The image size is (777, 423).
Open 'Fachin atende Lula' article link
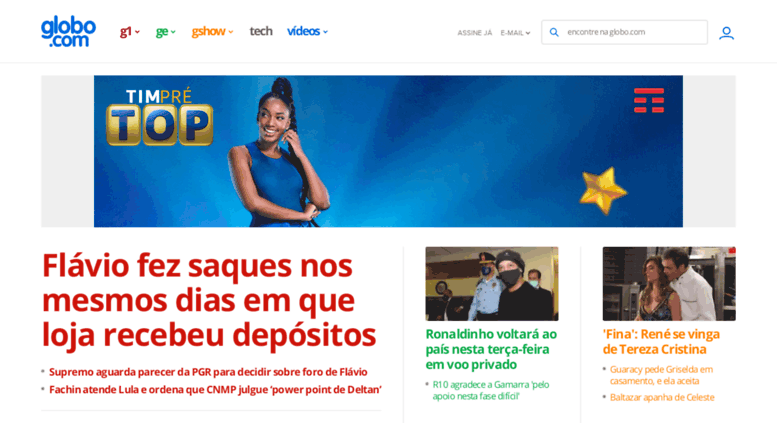click(x=215, y=390)
